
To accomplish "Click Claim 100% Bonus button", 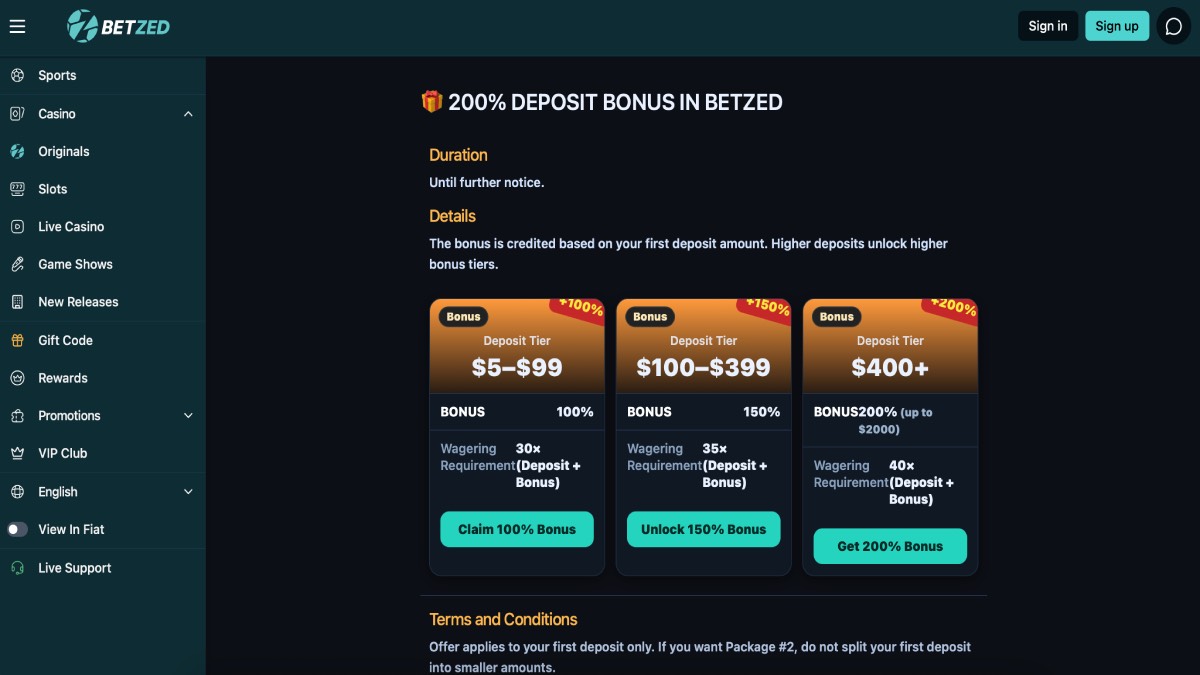I will [x=517, y=530].
